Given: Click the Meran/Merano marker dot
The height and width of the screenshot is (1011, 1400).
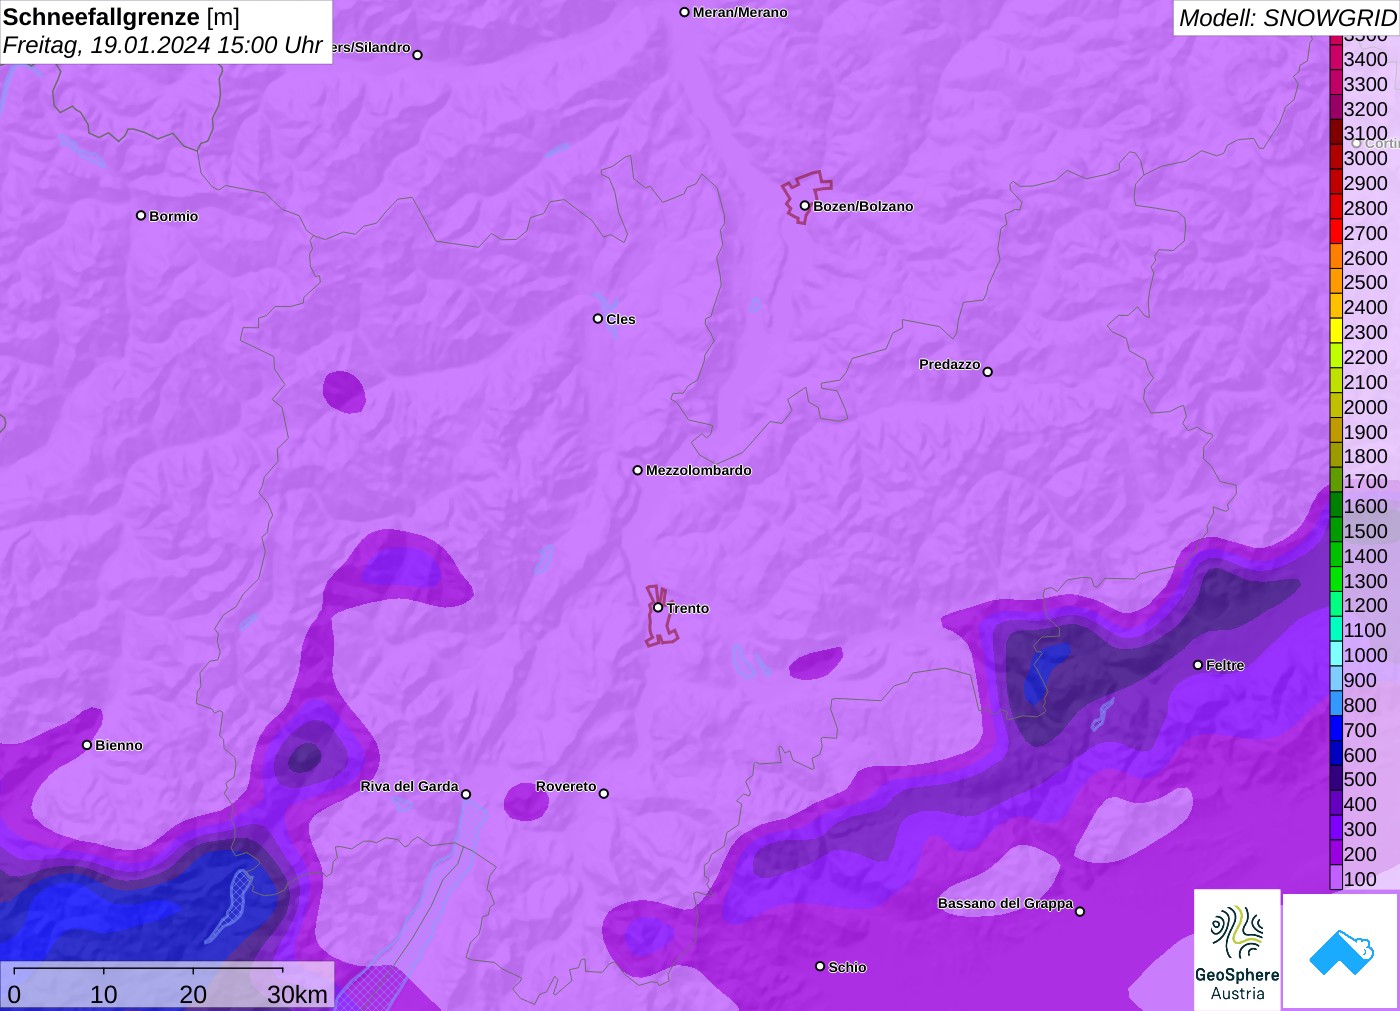Looking at the screenshot, I should point(685,12).
